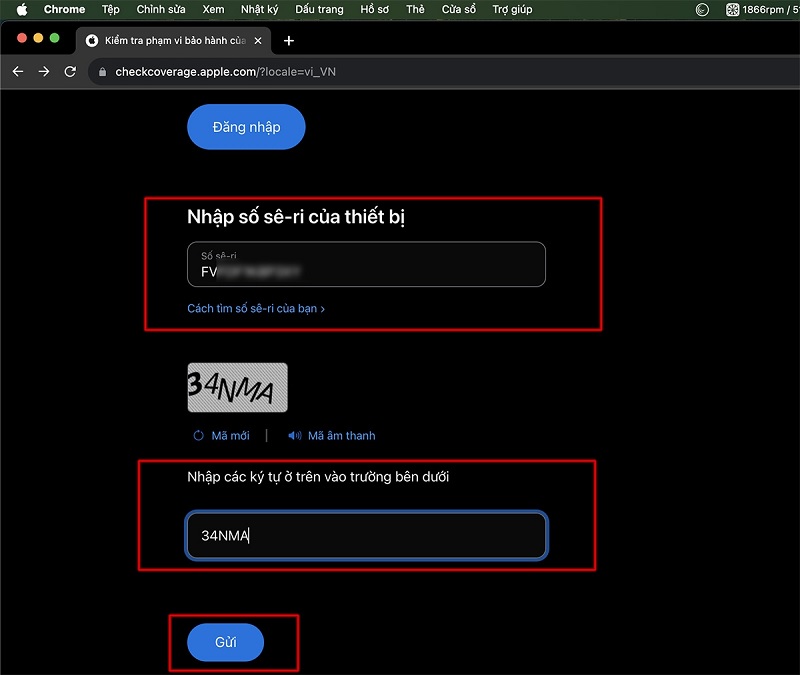Click the lock icon in the address bar
Screen dimensions: 800x675
pos(102,72)
